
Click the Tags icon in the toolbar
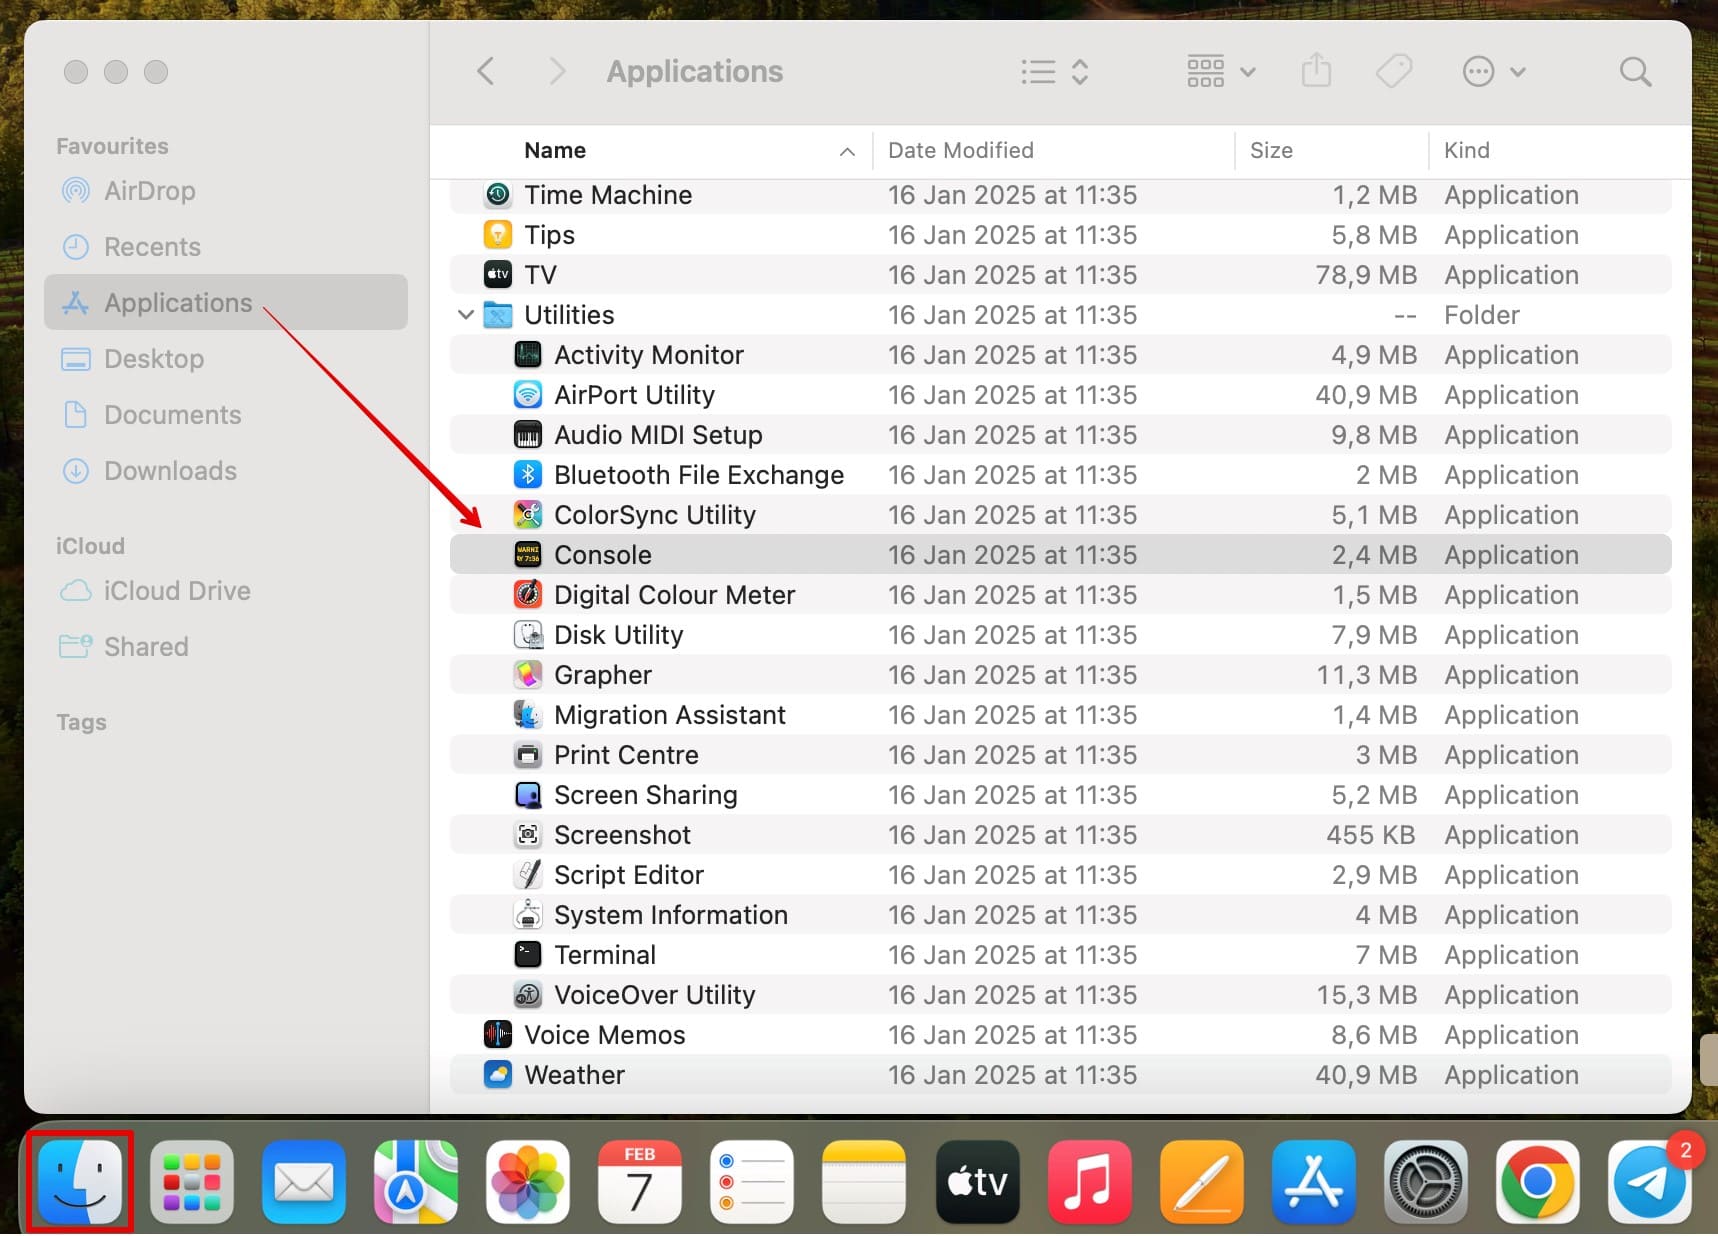point(1393,71)
